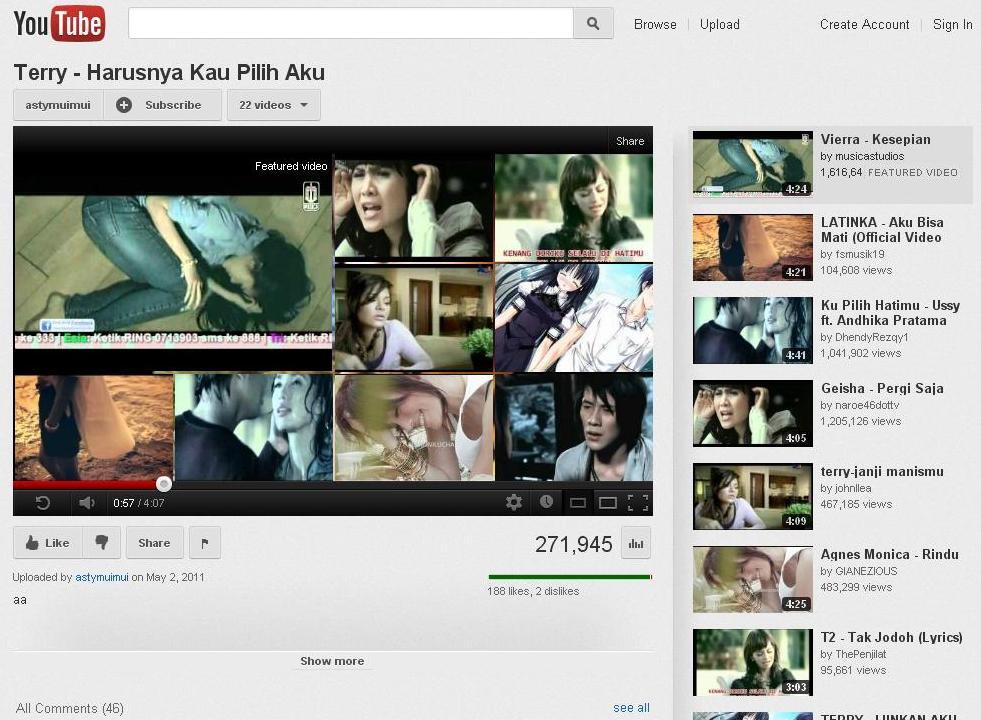Seek in the video progress bar
Viewport: 981px width, 720px height.
[333, 484]
